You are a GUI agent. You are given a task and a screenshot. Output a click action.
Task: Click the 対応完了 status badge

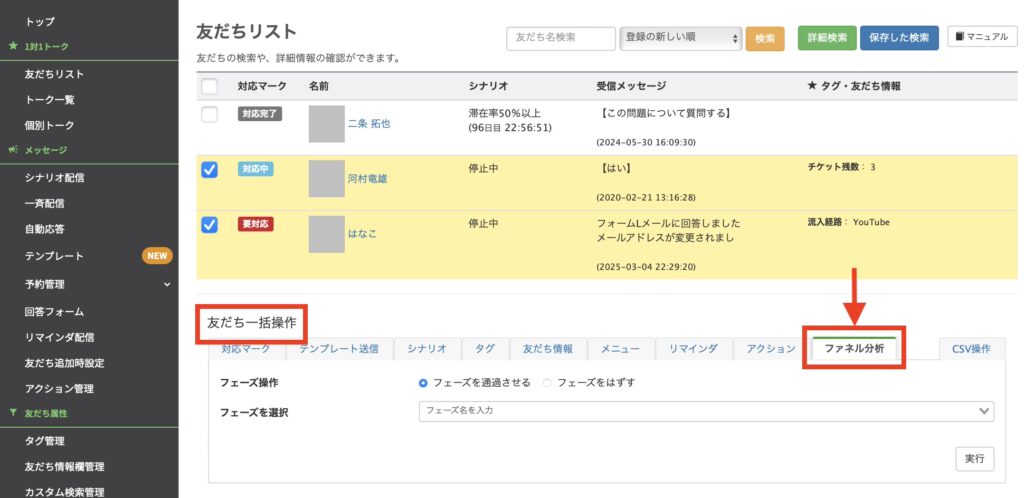coord(260,115)
